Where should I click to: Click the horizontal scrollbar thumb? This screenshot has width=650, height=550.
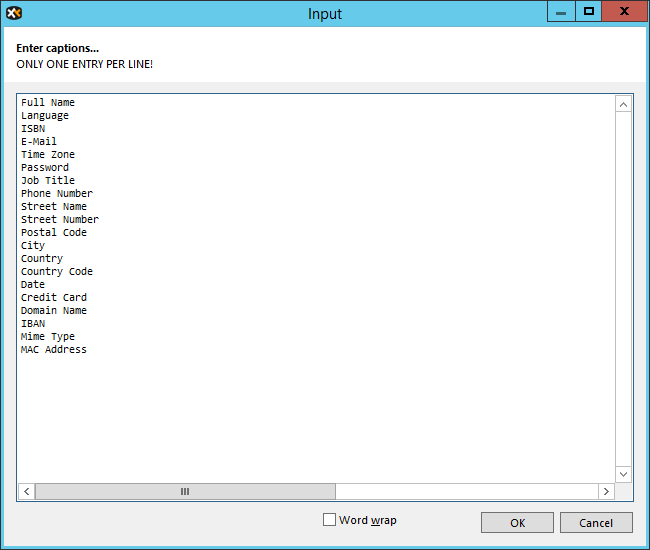[x=185, y=492]
